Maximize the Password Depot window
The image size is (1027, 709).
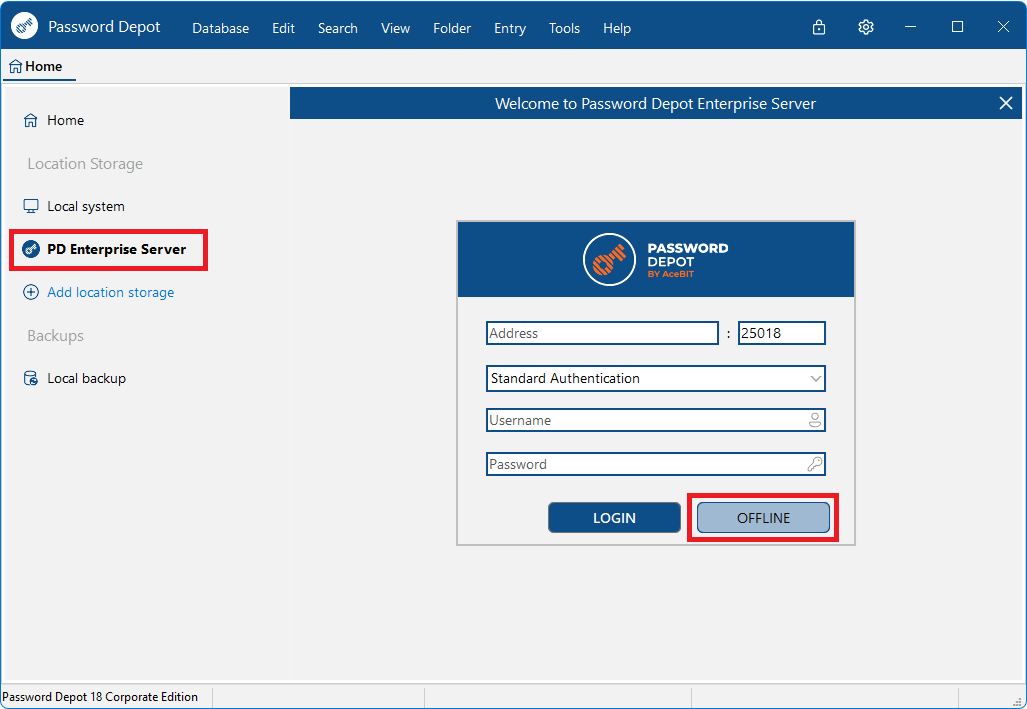point(958,27)
